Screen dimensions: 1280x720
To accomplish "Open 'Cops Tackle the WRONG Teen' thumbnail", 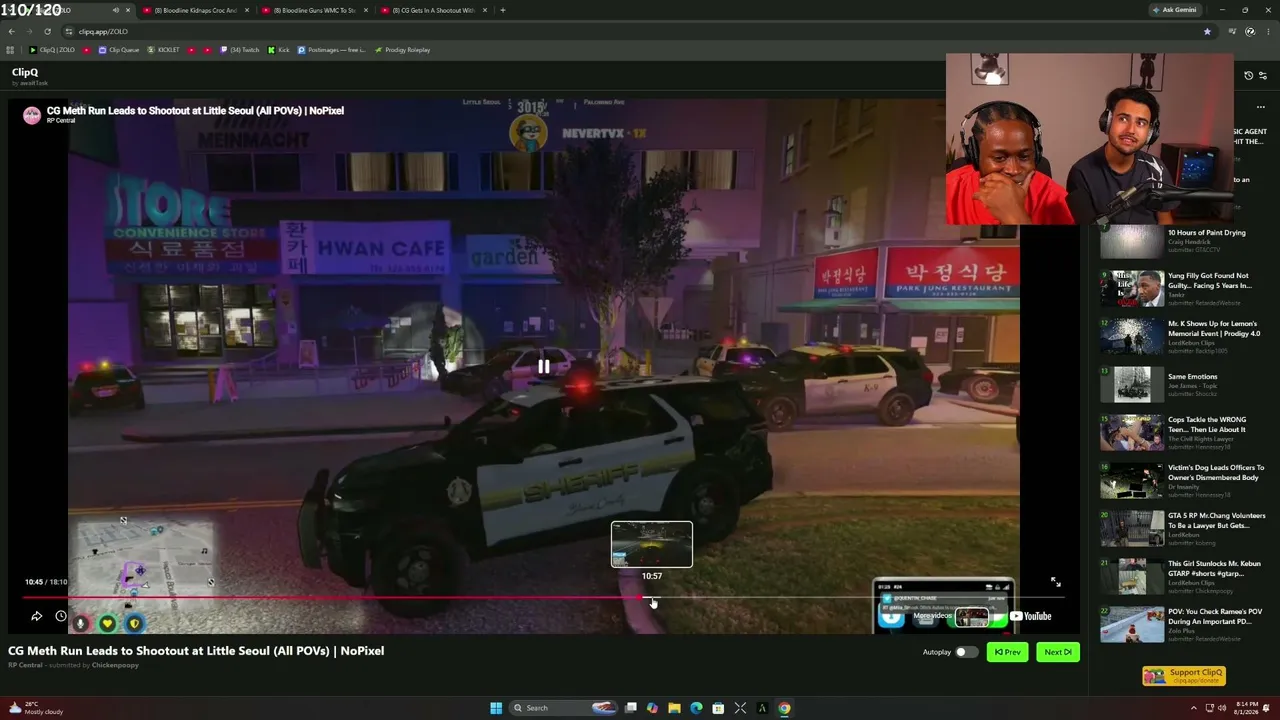I will (1132, 433).
